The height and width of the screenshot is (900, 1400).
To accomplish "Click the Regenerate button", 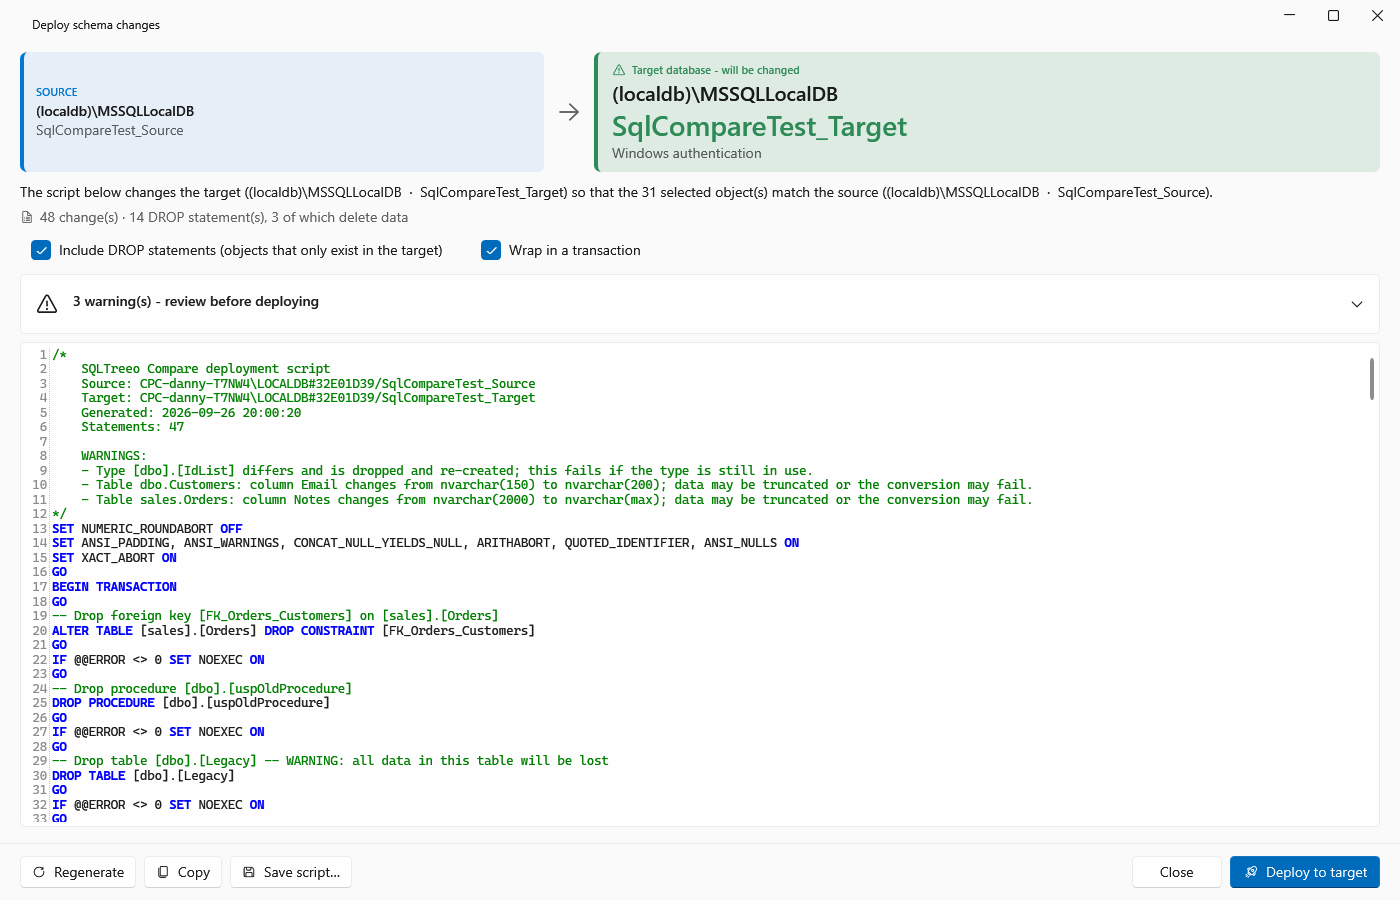I will tap(79, 872).
